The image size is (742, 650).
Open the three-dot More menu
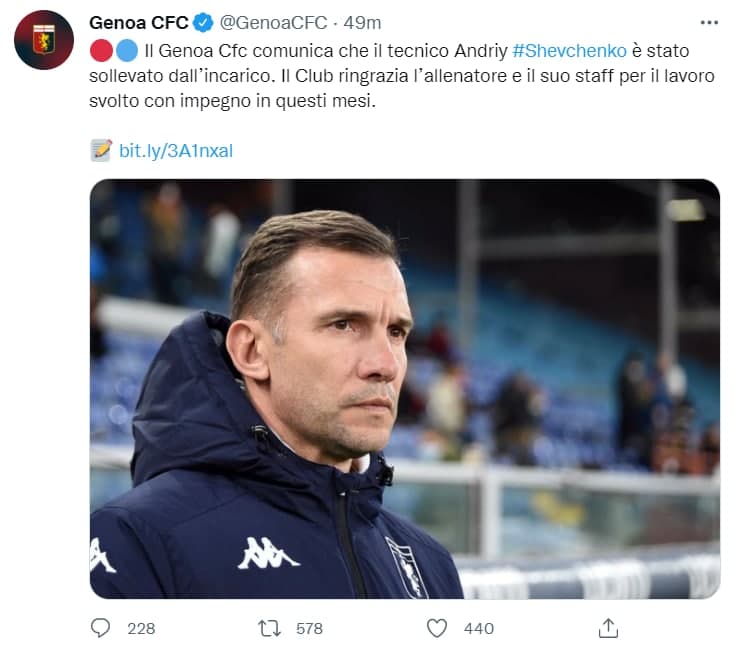click(x=709, y=22)
